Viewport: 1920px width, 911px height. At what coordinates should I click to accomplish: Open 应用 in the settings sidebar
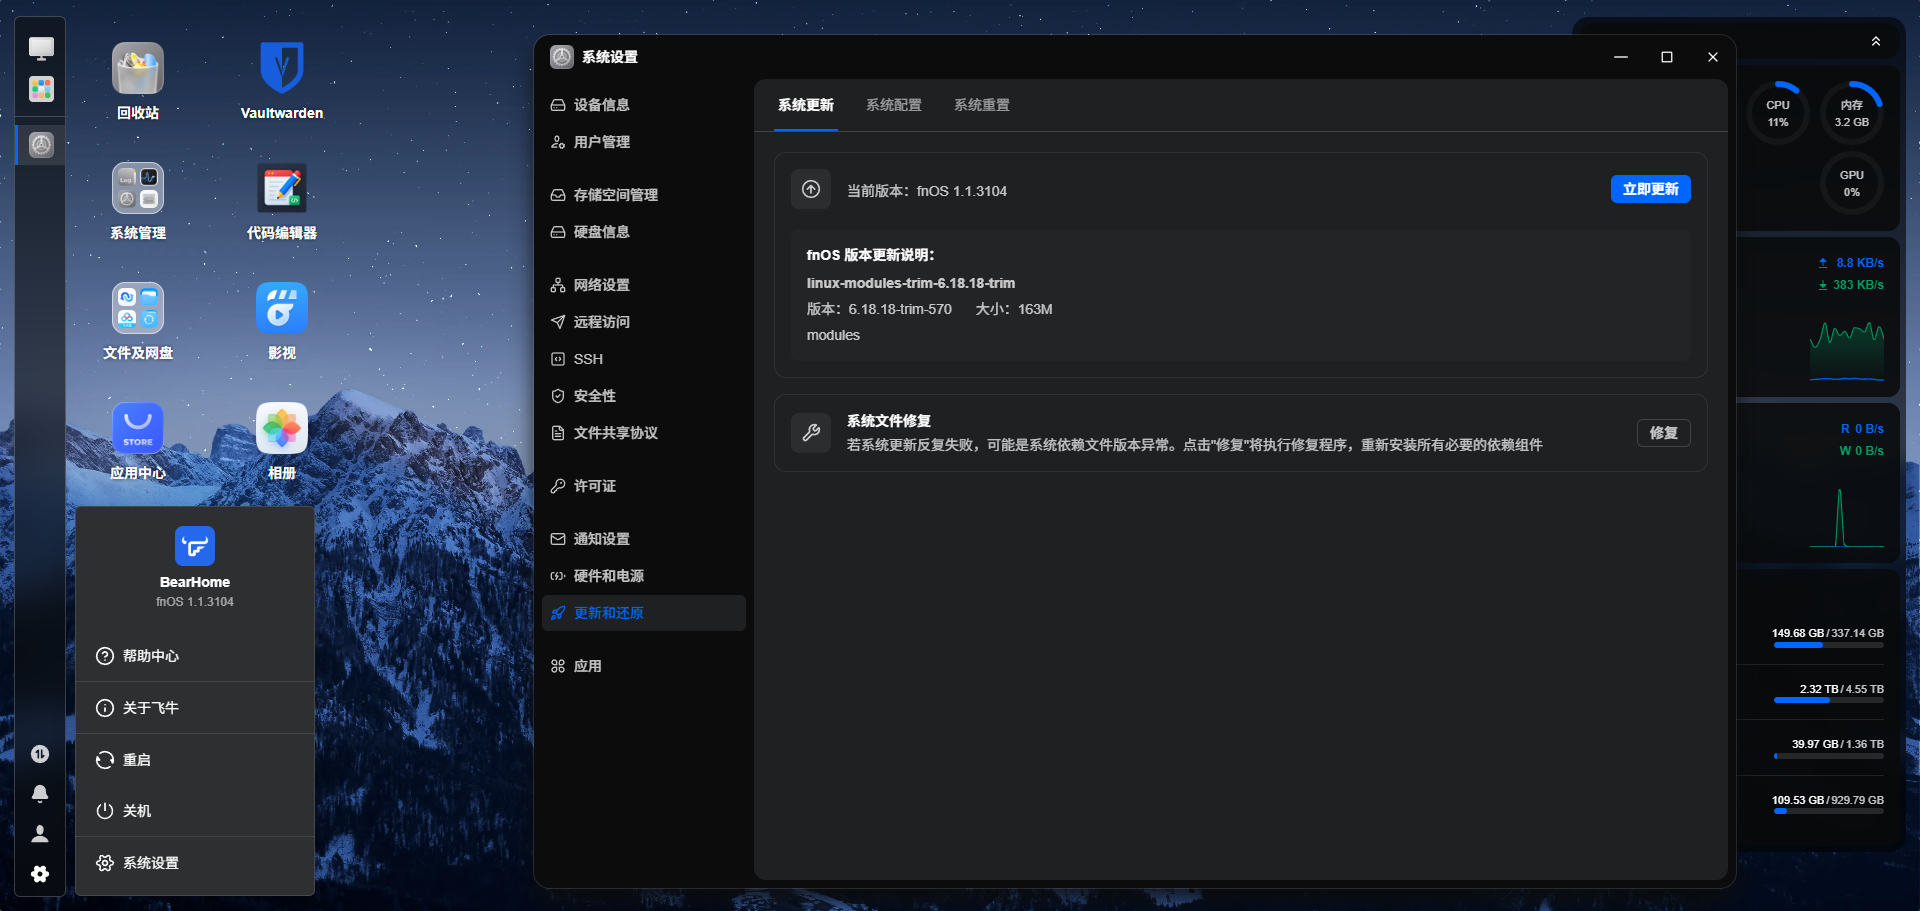[x=644, y=666]
